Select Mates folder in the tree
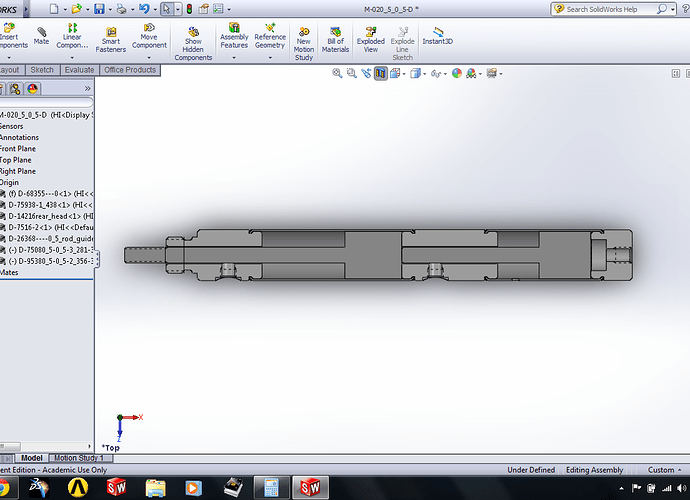690x500 pixels. pos(9,272)
